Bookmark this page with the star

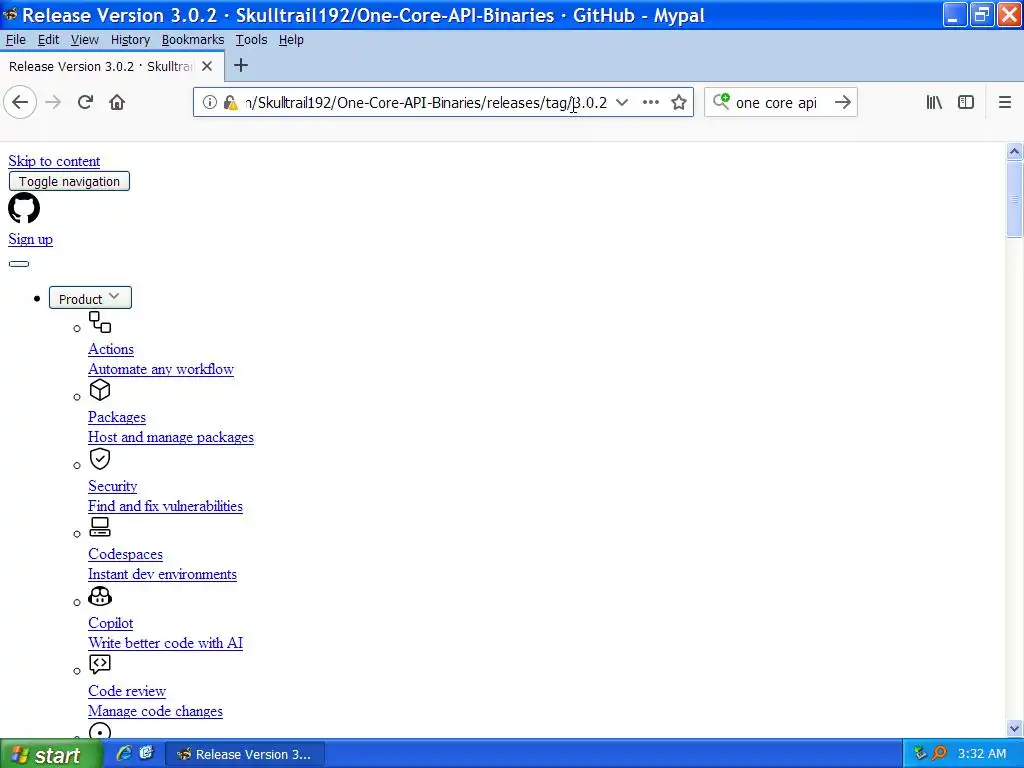tap(679, 103)
